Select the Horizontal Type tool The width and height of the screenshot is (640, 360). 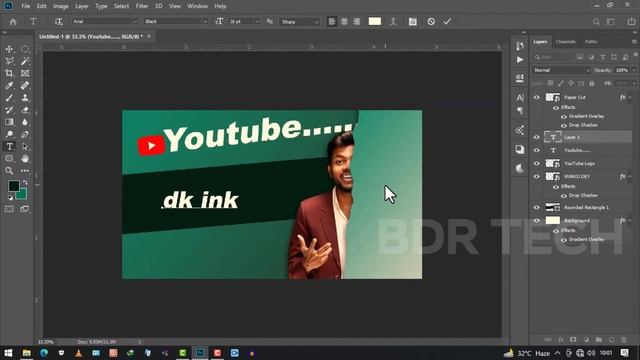coord(9,147)
